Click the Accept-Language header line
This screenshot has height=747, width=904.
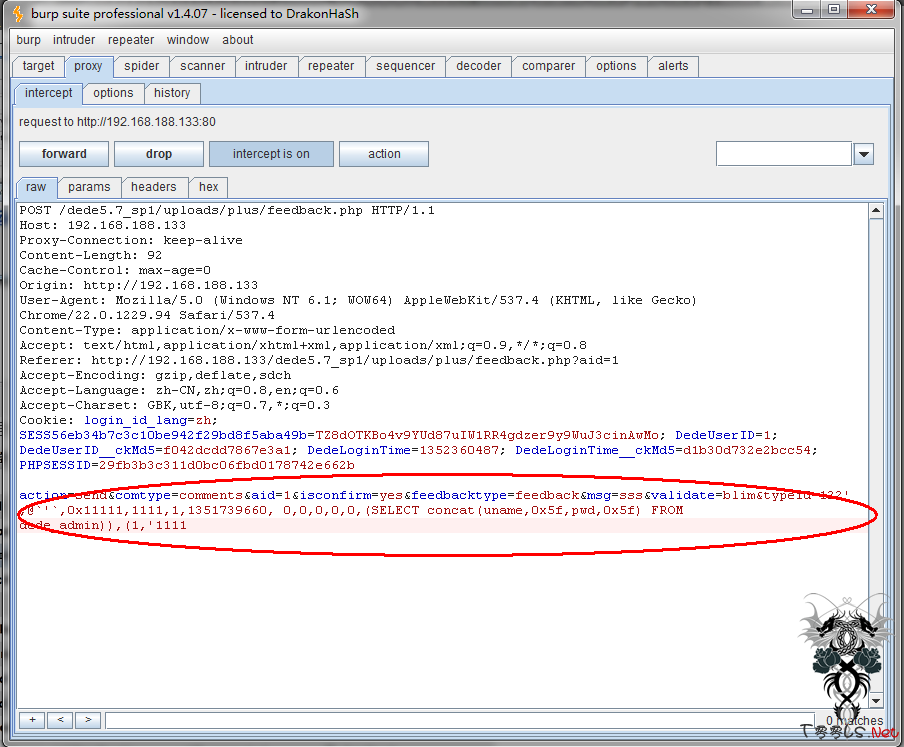(179, 390)
